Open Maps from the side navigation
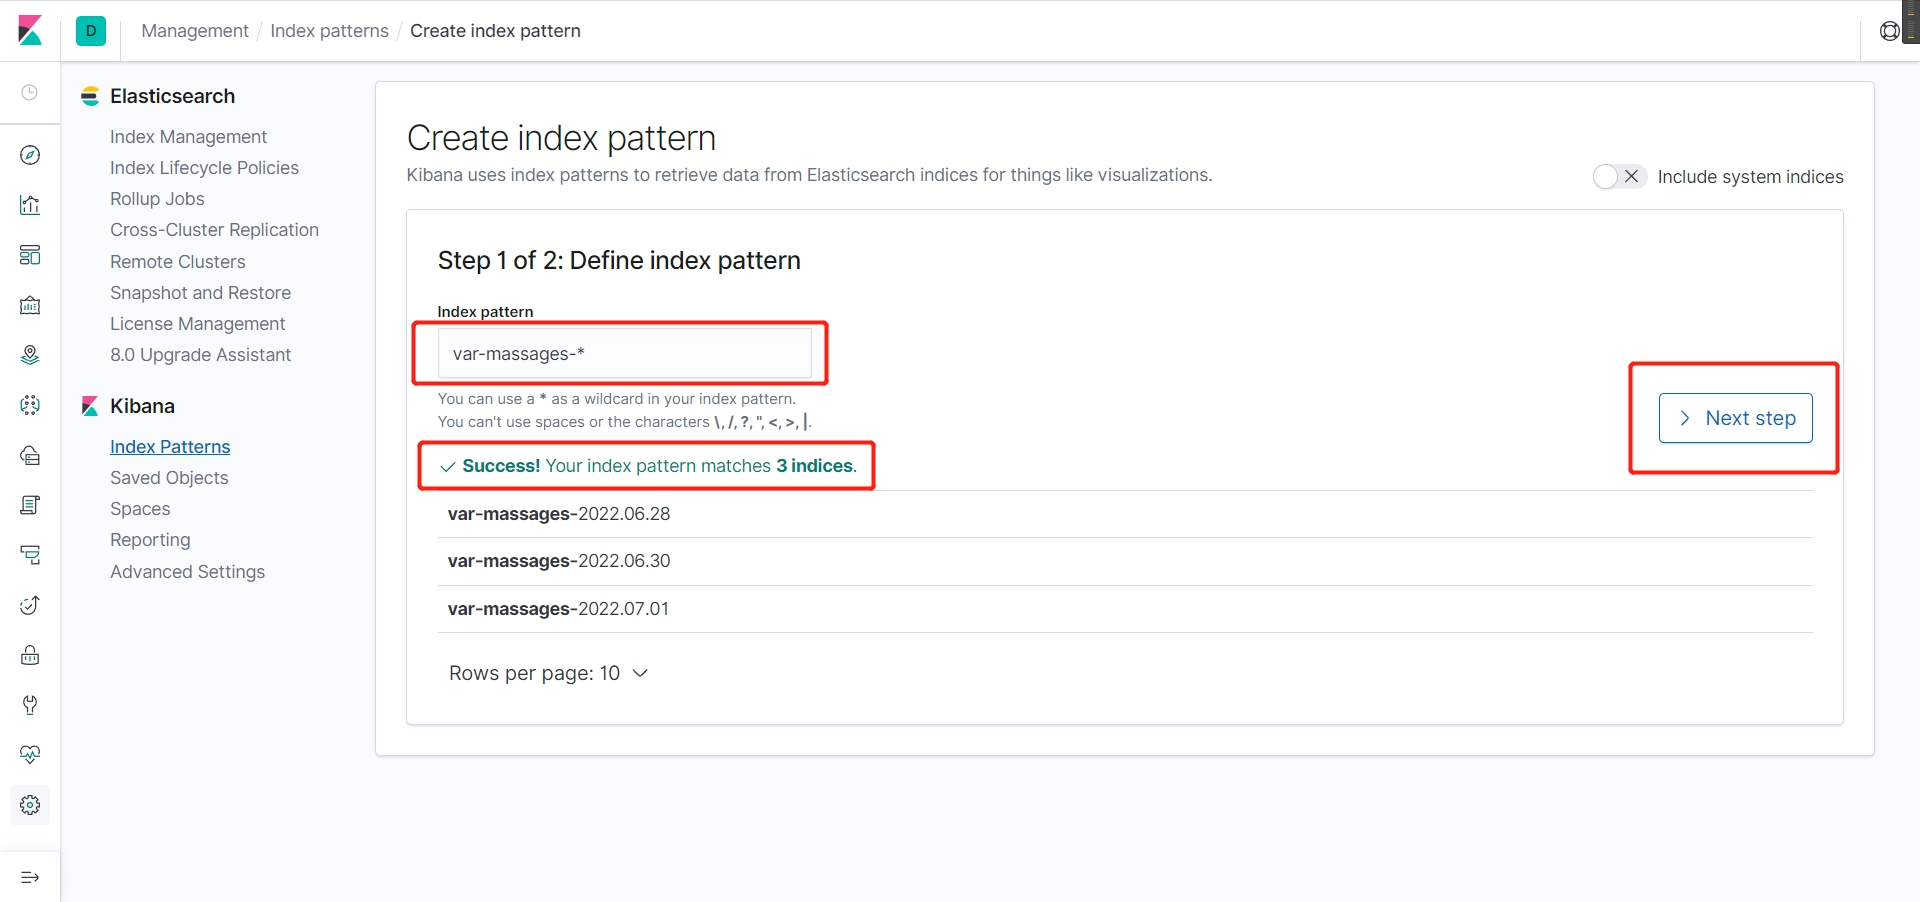The image size is (1920, 902). [30, 355]
